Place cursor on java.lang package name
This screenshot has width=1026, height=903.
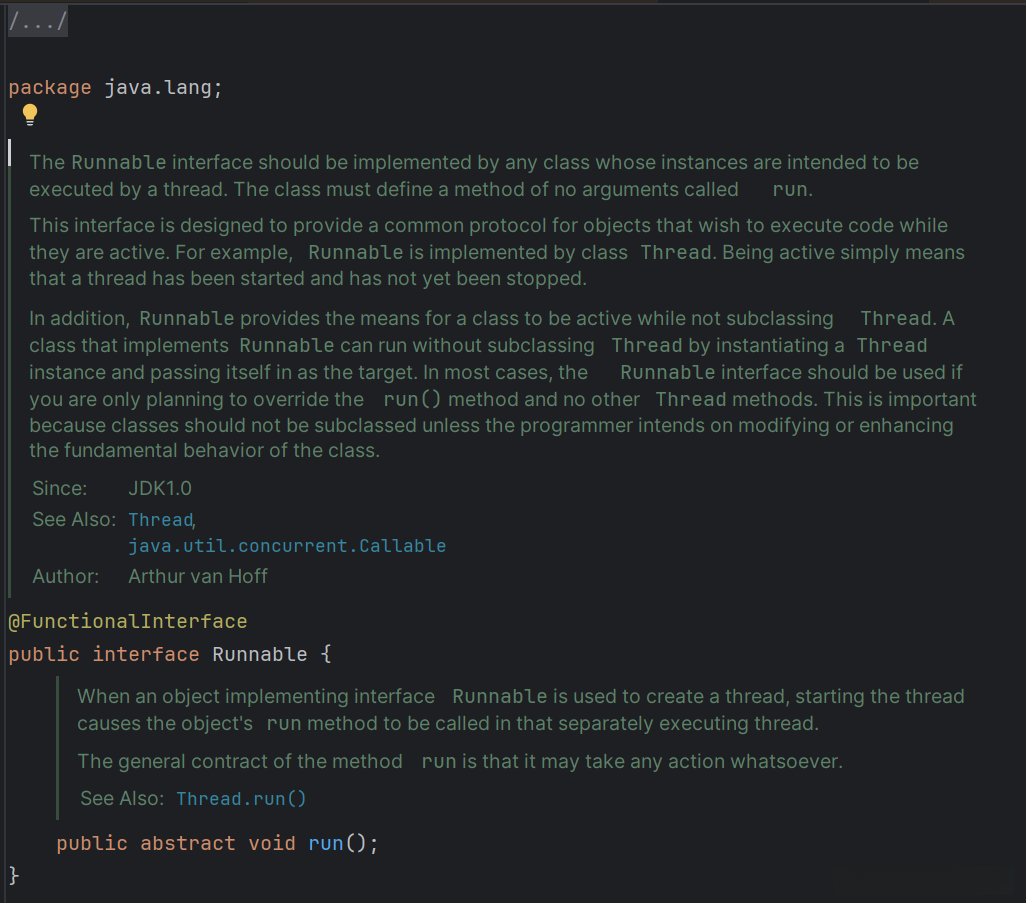click(x=158, y=88)
